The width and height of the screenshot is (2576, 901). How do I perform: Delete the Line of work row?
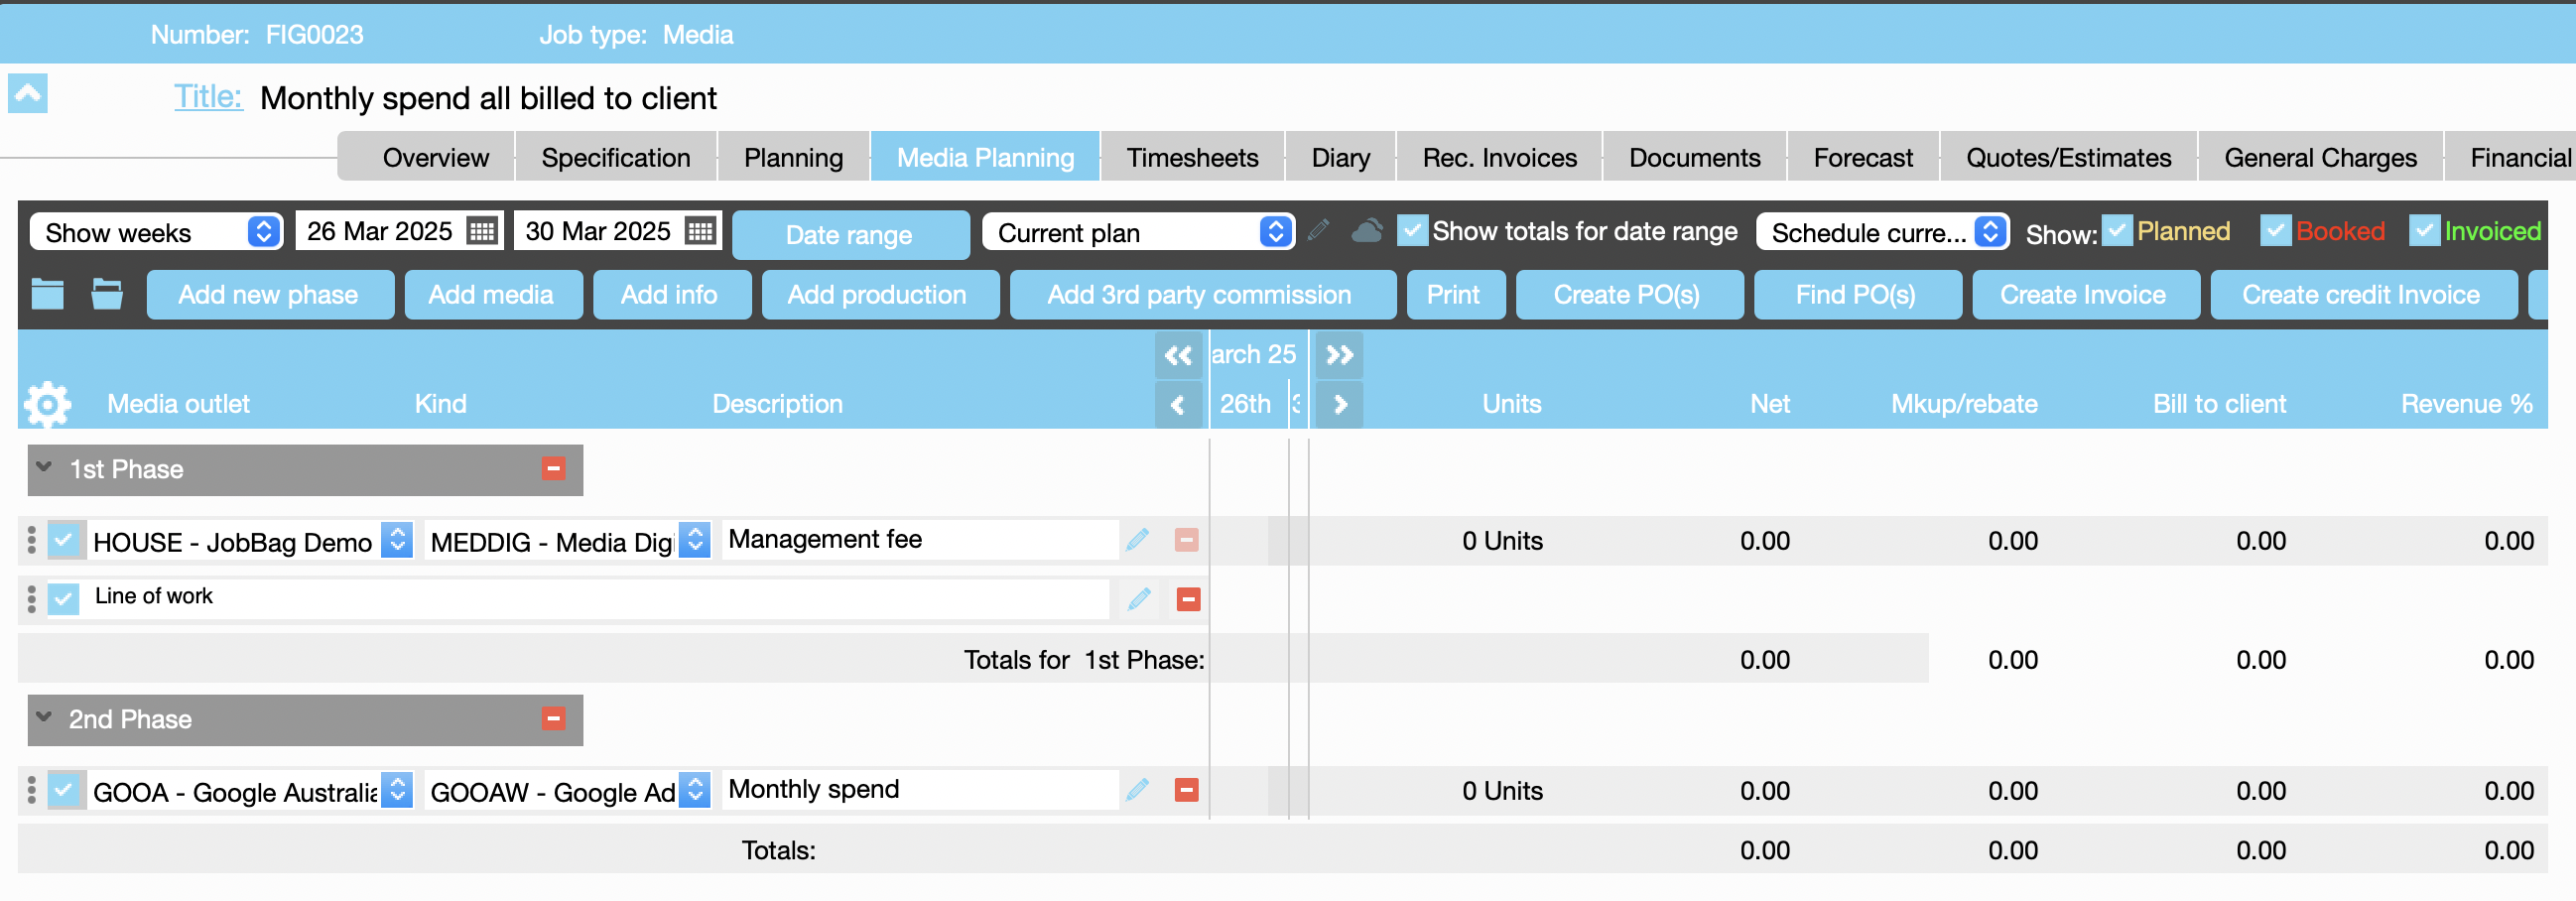[x=1188, y=599]
